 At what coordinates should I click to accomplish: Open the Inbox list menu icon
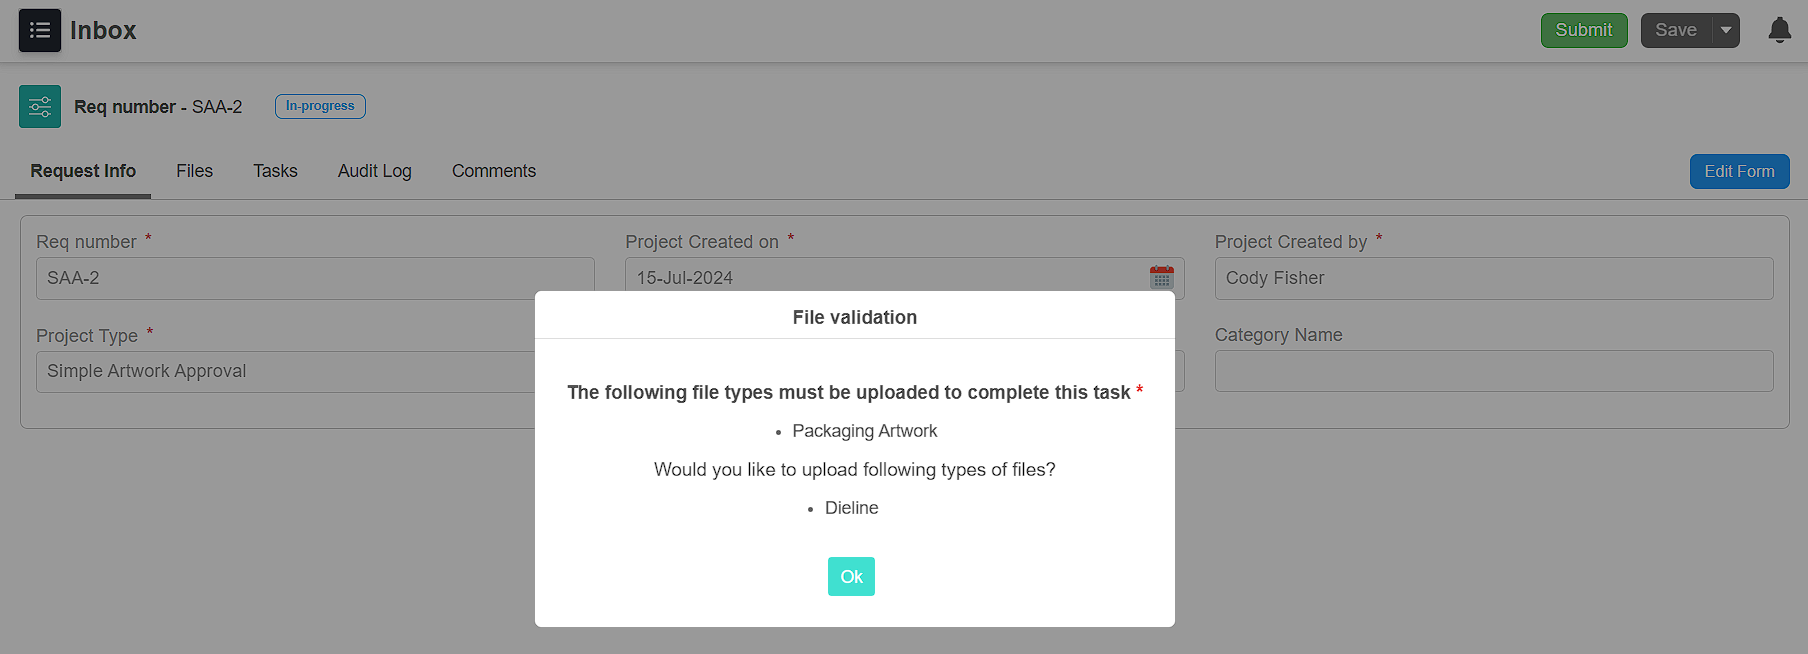pyautogui.click(x=40, y=30)
